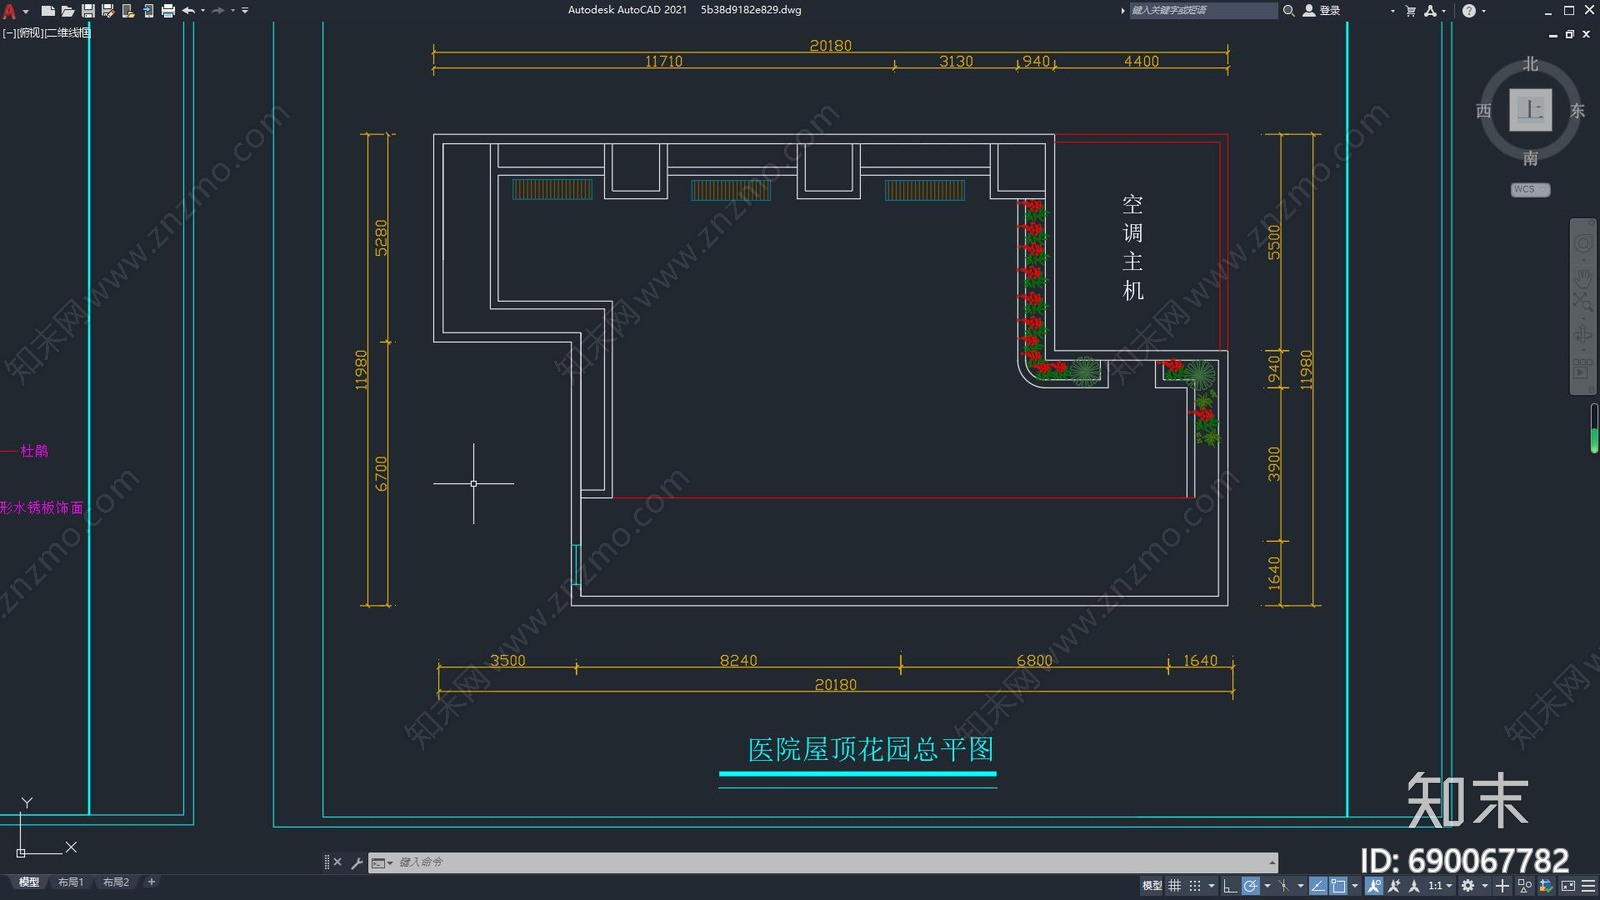1600x900 pixels.
Task: Click the Autodesk connect triangle icon
Action: coord(1430,10)
